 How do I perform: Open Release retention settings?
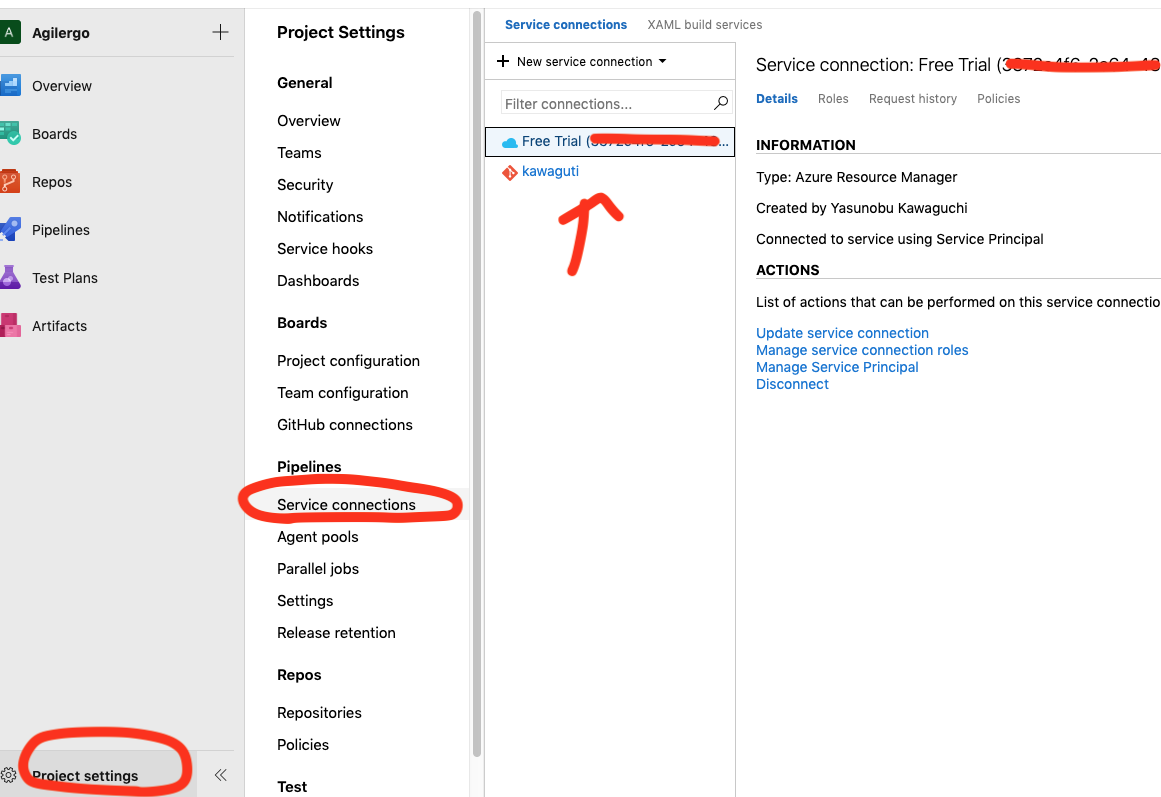[336, 633]
